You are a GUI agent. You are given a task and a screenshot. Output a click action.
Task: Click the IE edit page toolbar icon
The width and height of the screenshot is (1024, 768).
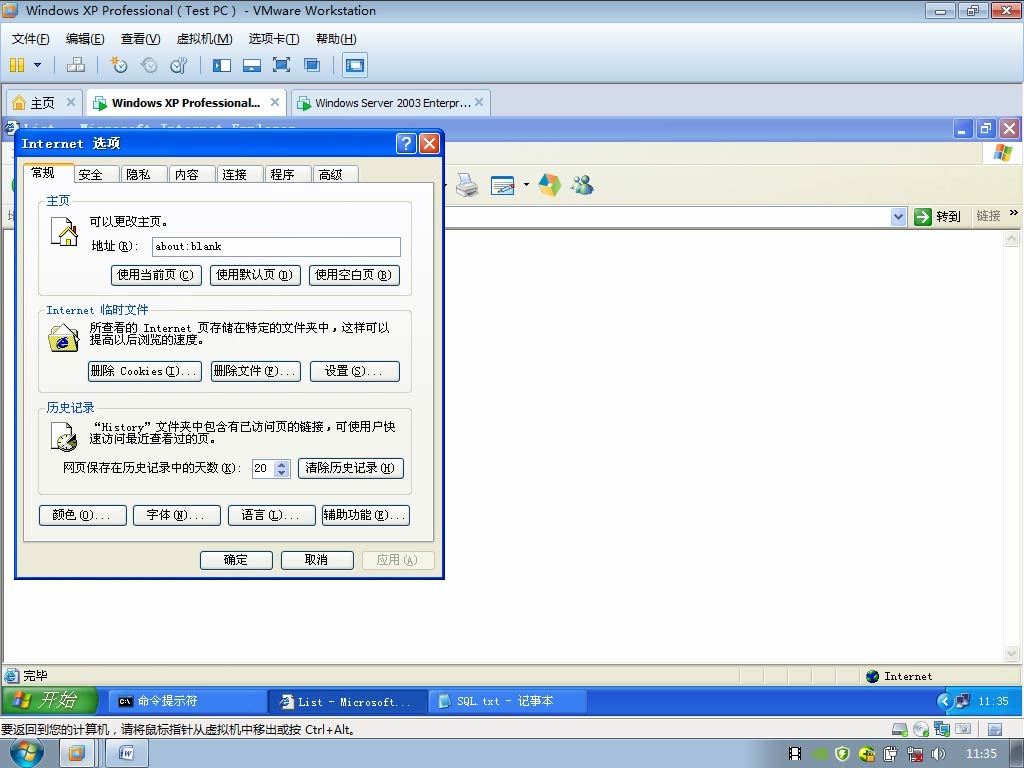[x=503, y=185]
